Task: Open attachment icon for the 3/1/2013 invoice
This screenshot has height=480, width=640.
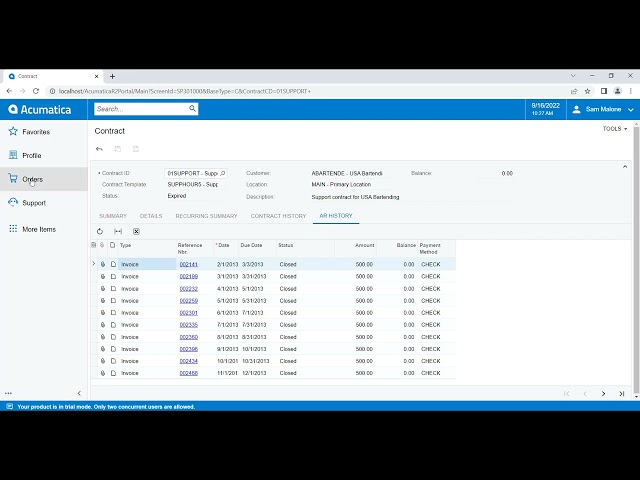Action: coord(103,276)
